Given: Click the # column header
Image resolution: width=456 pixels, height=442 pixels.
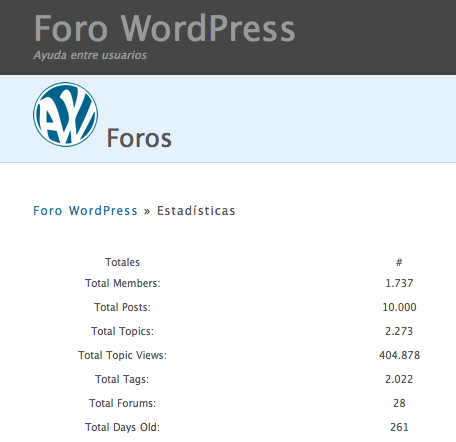Looking at the screenshot, I should [399, 262].
